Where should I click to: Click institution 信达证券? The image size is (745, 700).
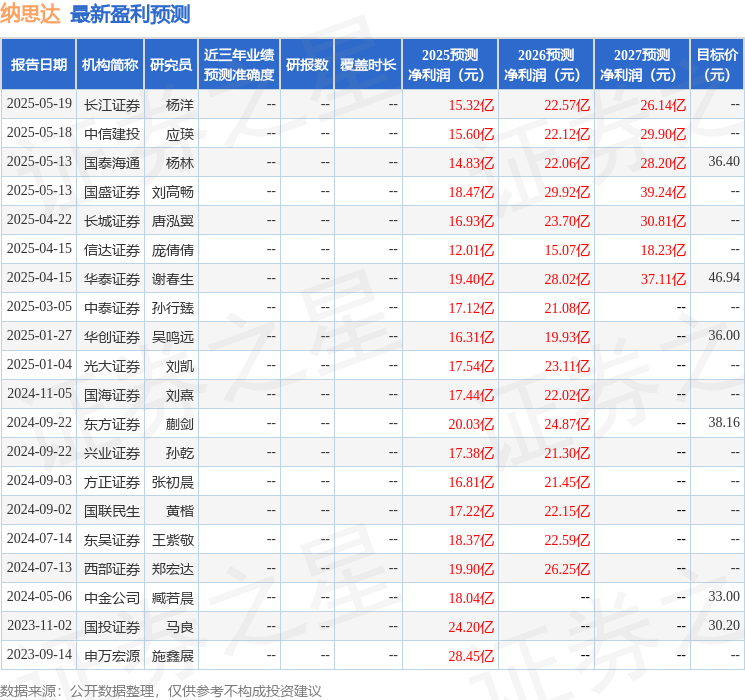point(112,250)
